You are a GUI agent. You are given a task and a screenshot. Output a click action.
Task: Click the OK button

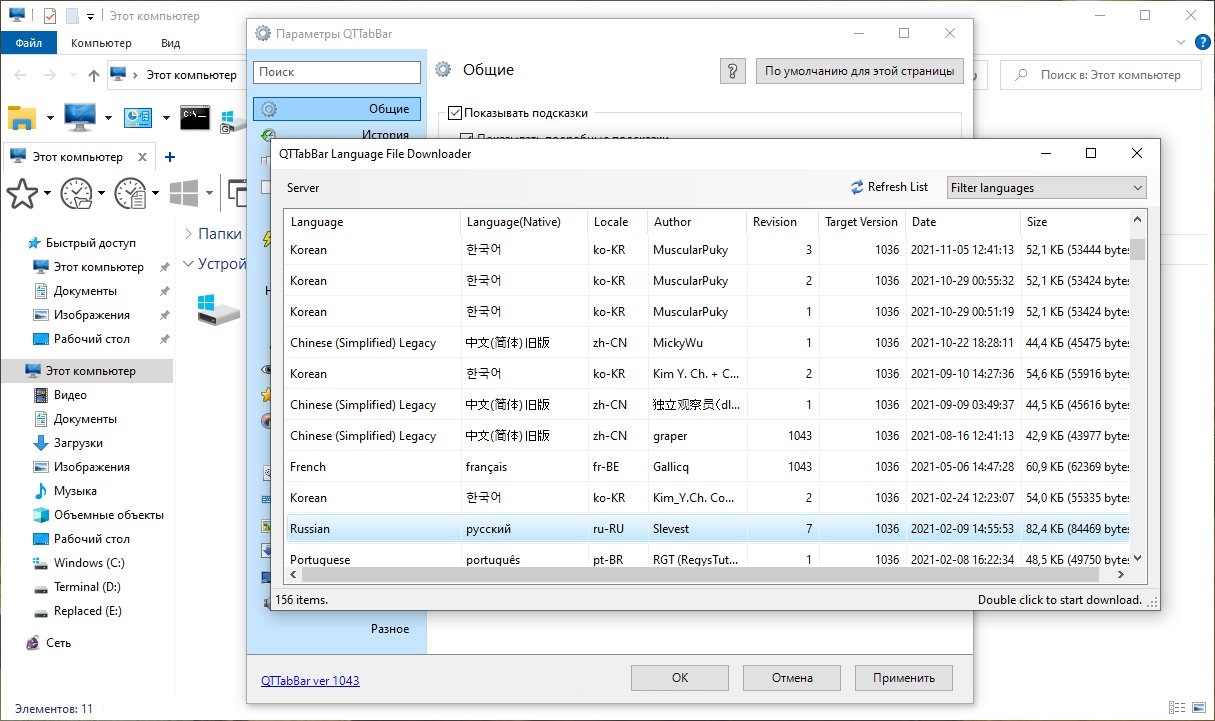[680, 677]
